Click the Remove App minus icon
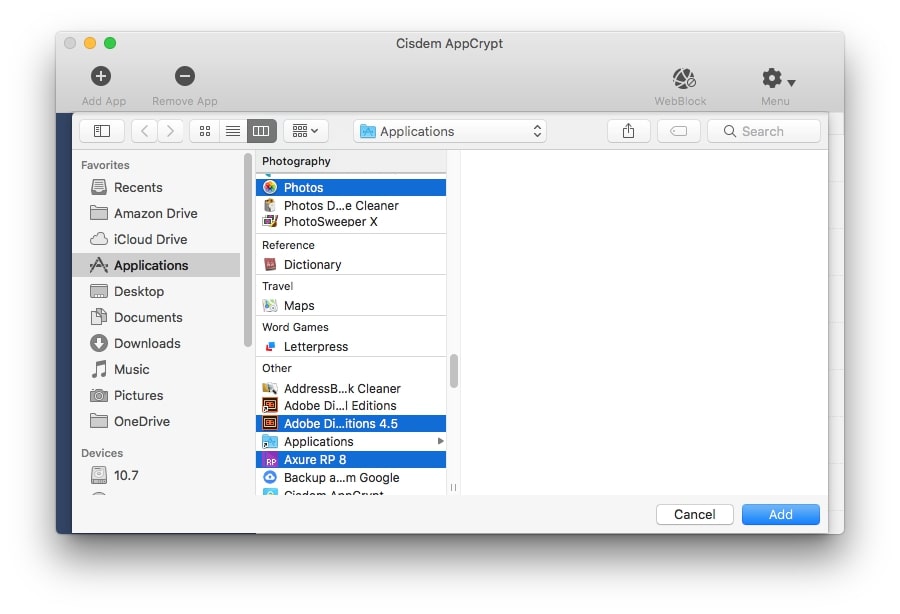 [185, 76]
